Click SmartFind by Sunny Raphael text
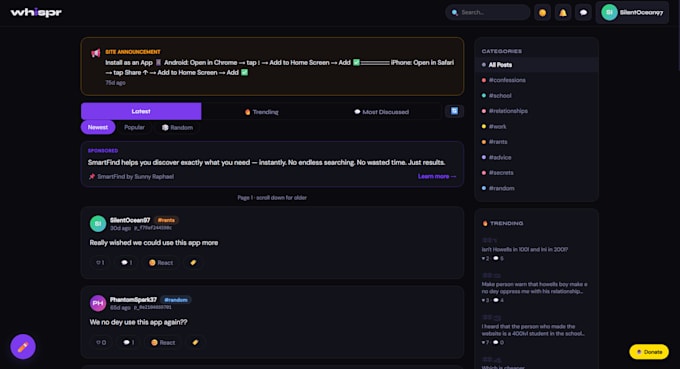680x369 pixels. pyautogui.click(x=135, y=176)
